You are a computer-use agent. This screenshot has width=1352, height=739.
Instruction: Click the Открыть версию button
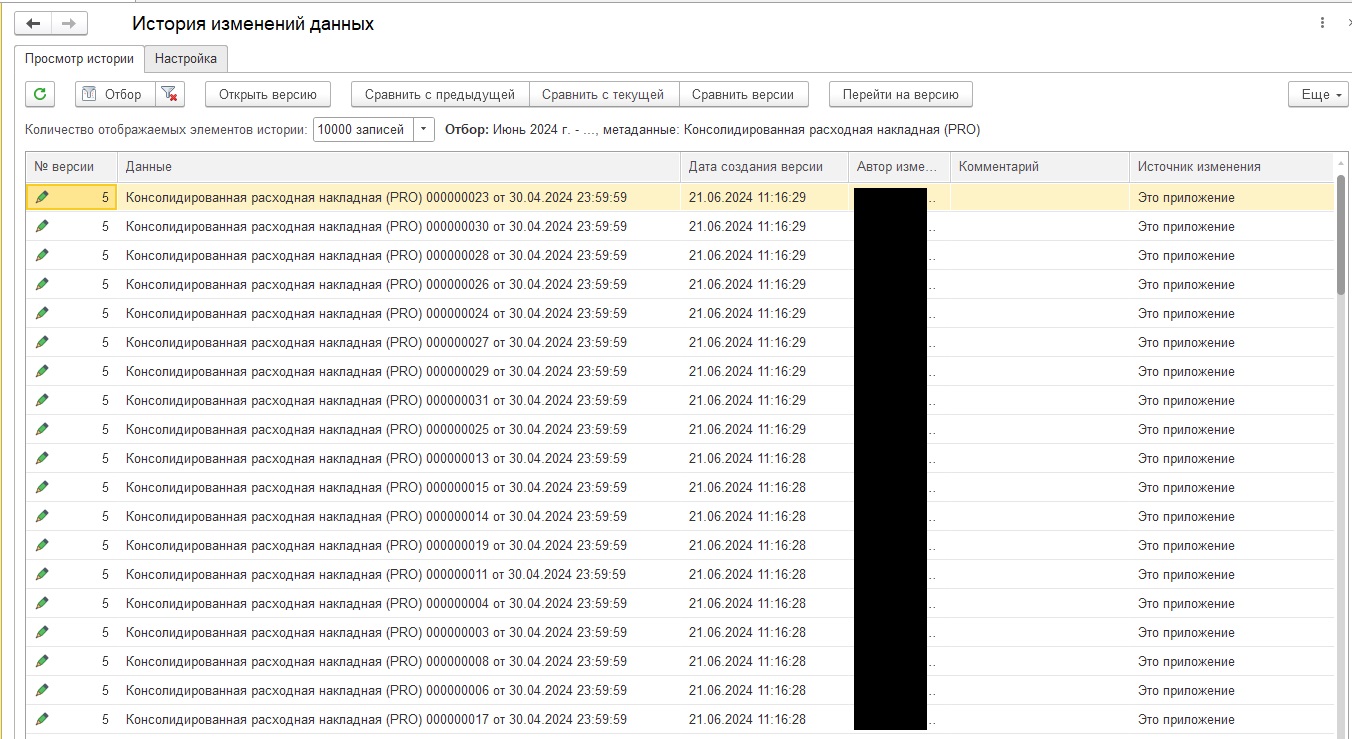pos(268,94)
